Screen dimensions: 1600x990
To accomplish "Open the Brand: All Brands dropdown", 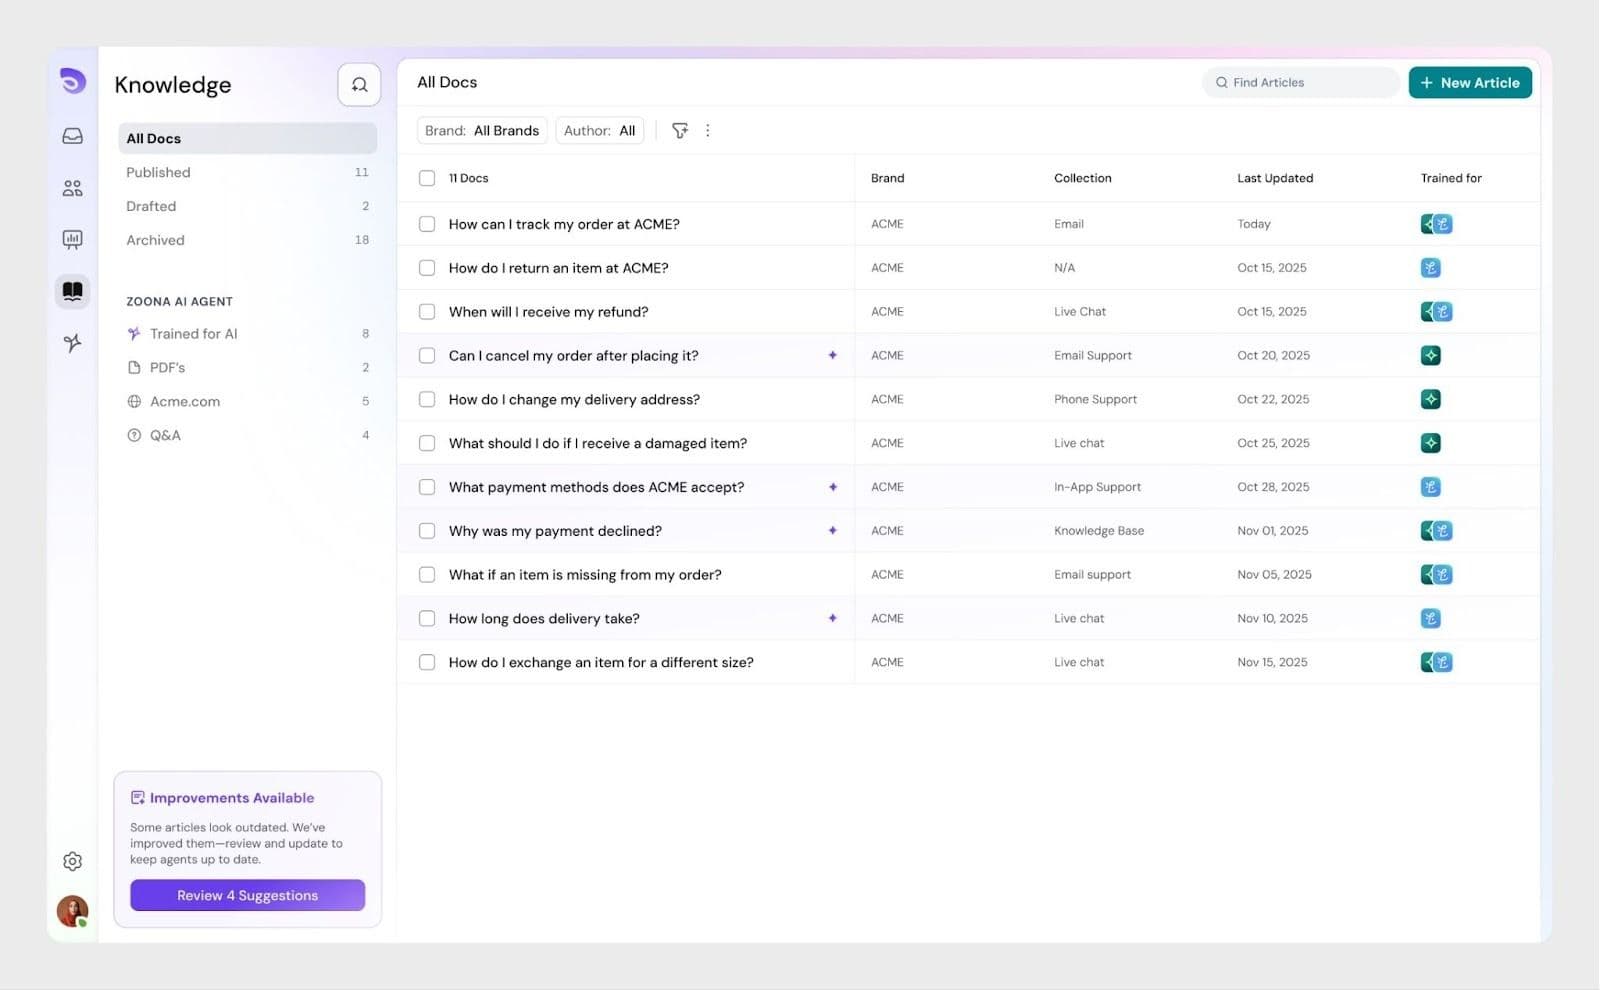I will [x=482, y=131].
